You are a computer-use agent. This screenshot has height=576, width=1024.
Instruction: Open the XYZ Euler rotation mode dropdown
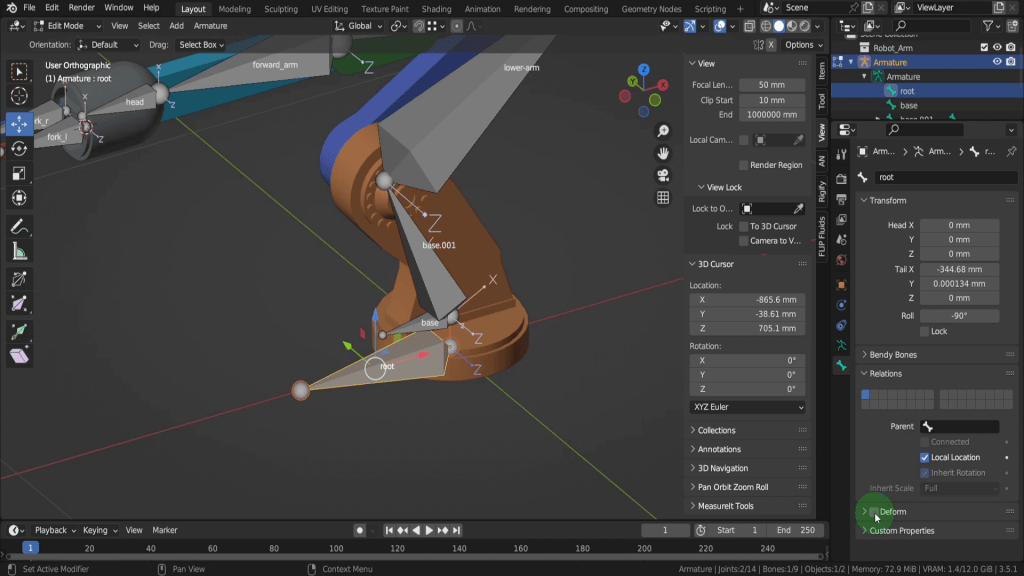[x=747, y=408]
